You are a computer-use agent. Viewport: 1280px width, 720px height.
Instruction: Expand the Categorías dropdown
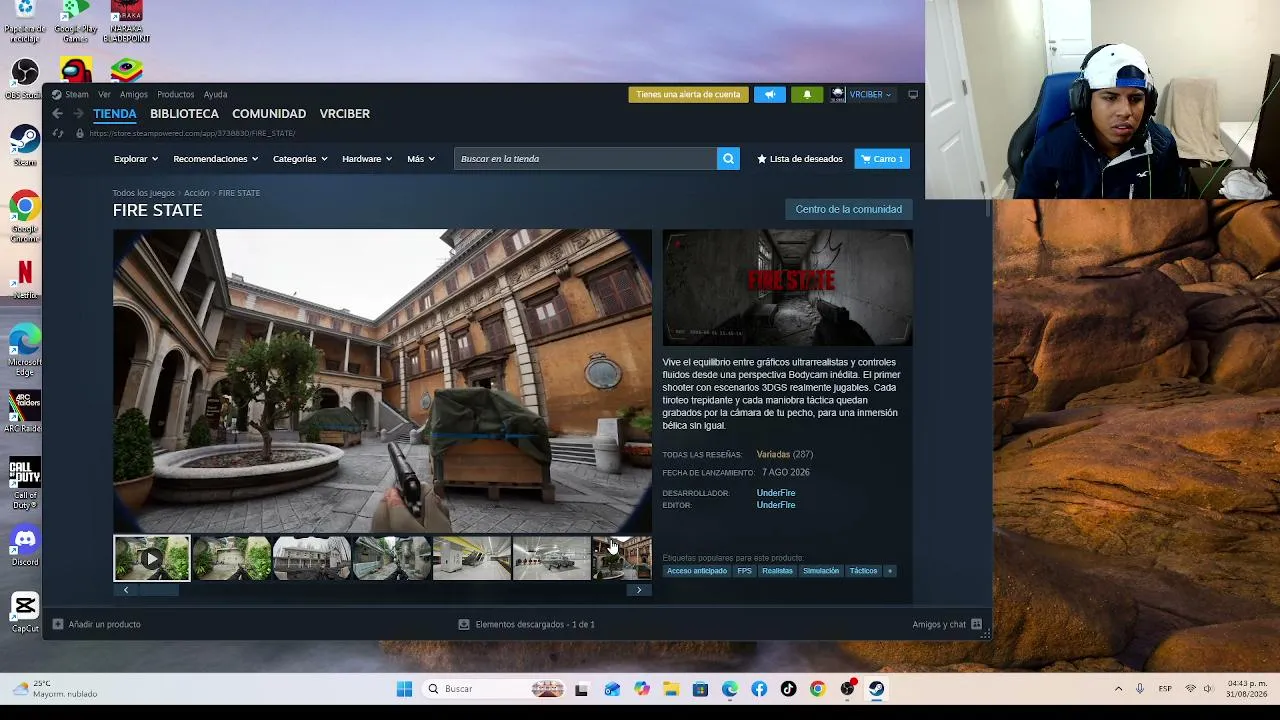[300, 159]
